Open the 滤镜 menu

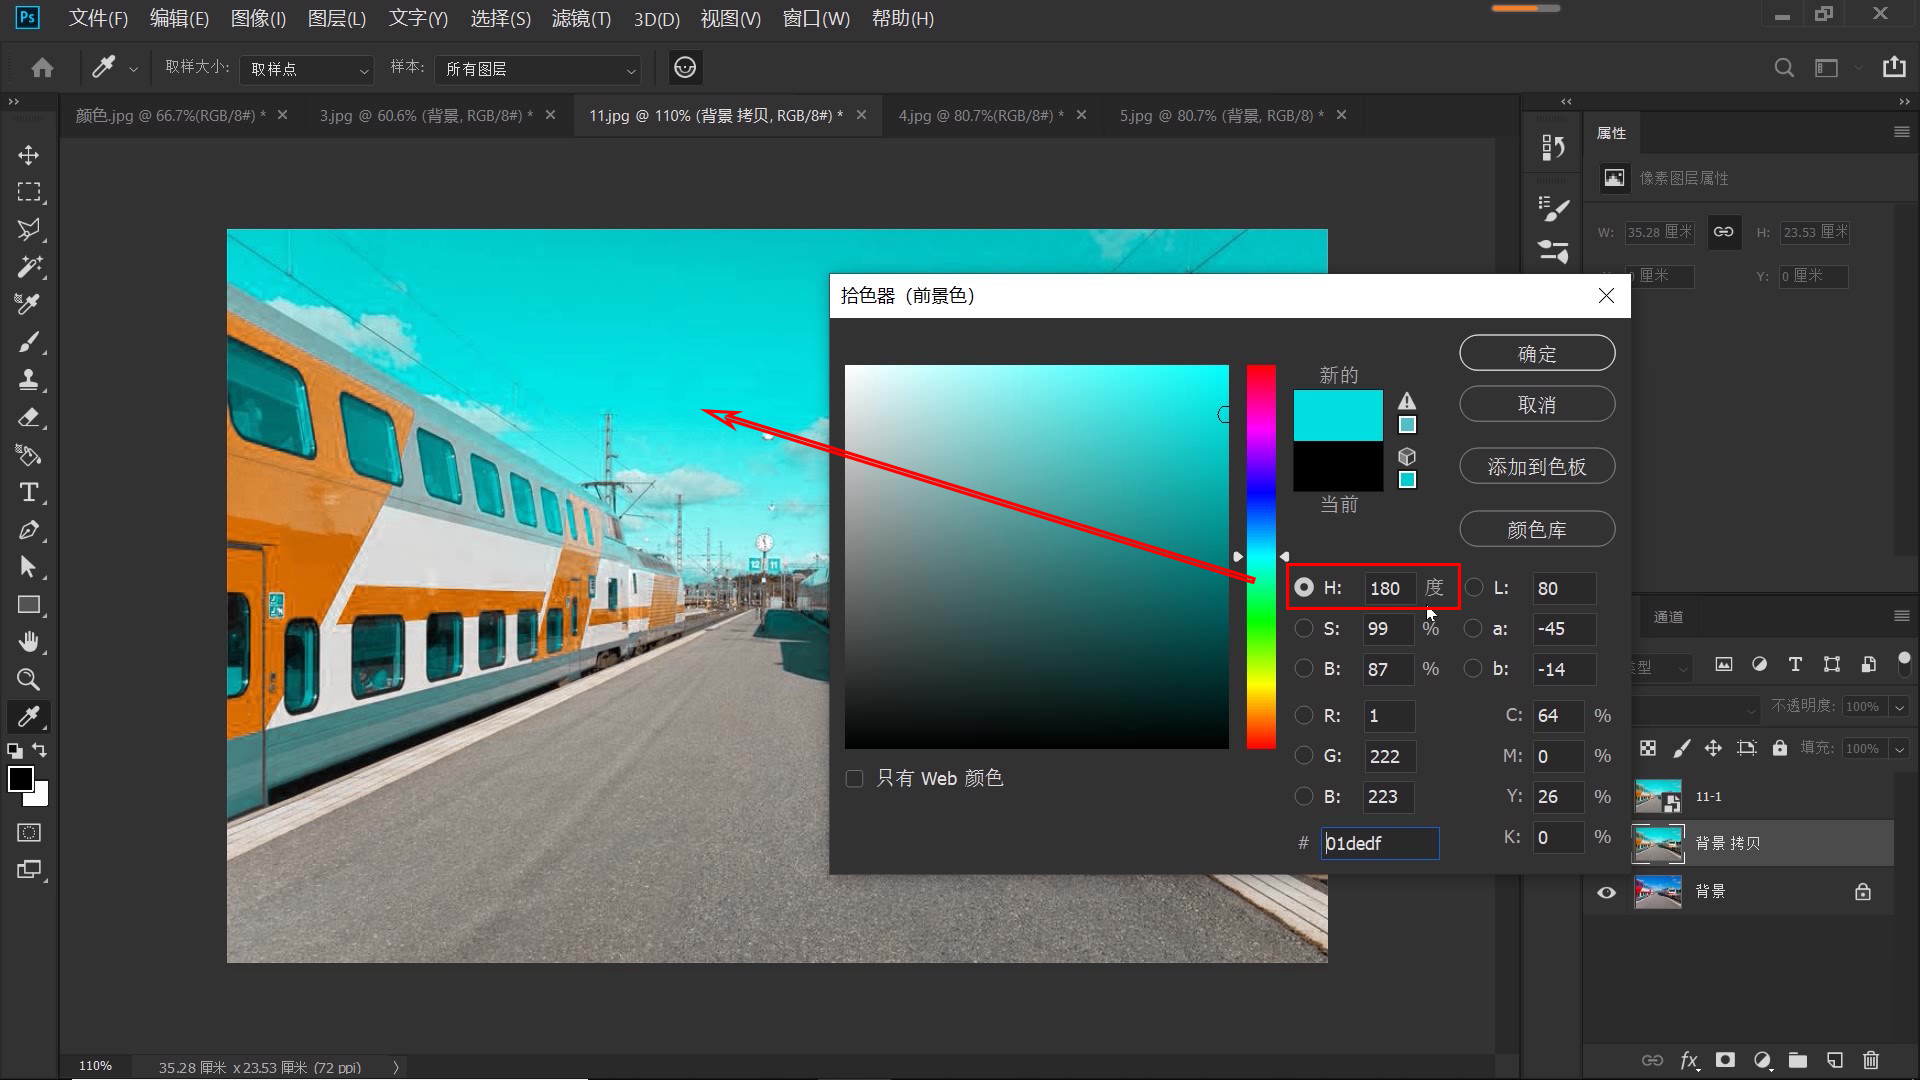(x=580, y=18)
